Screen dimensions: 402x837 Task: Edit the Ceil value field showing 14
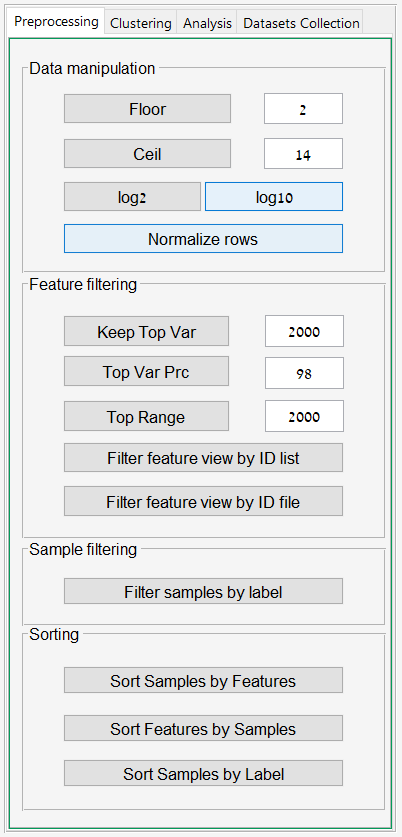(303, 154)
